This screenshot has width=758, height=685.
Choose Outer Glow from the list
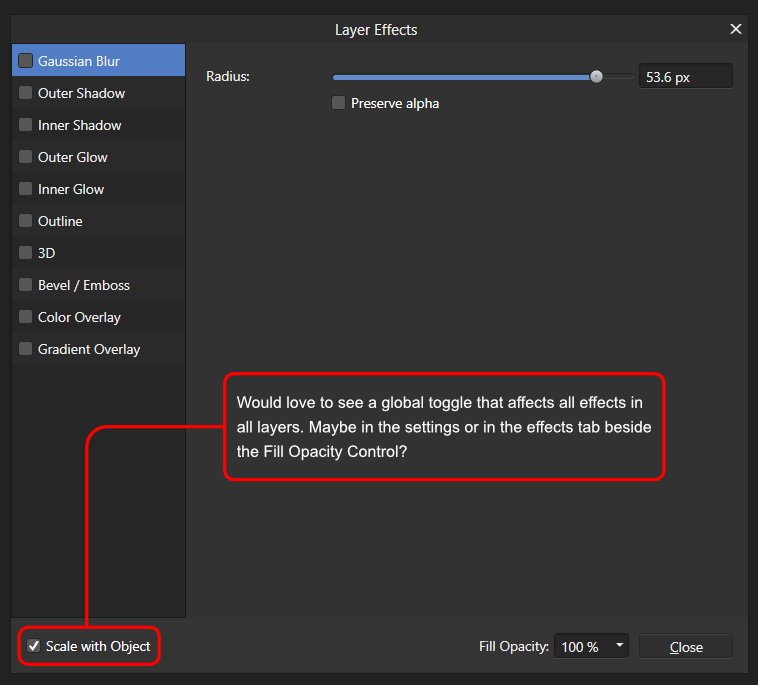pyautogui.click(x=99, y=157)
